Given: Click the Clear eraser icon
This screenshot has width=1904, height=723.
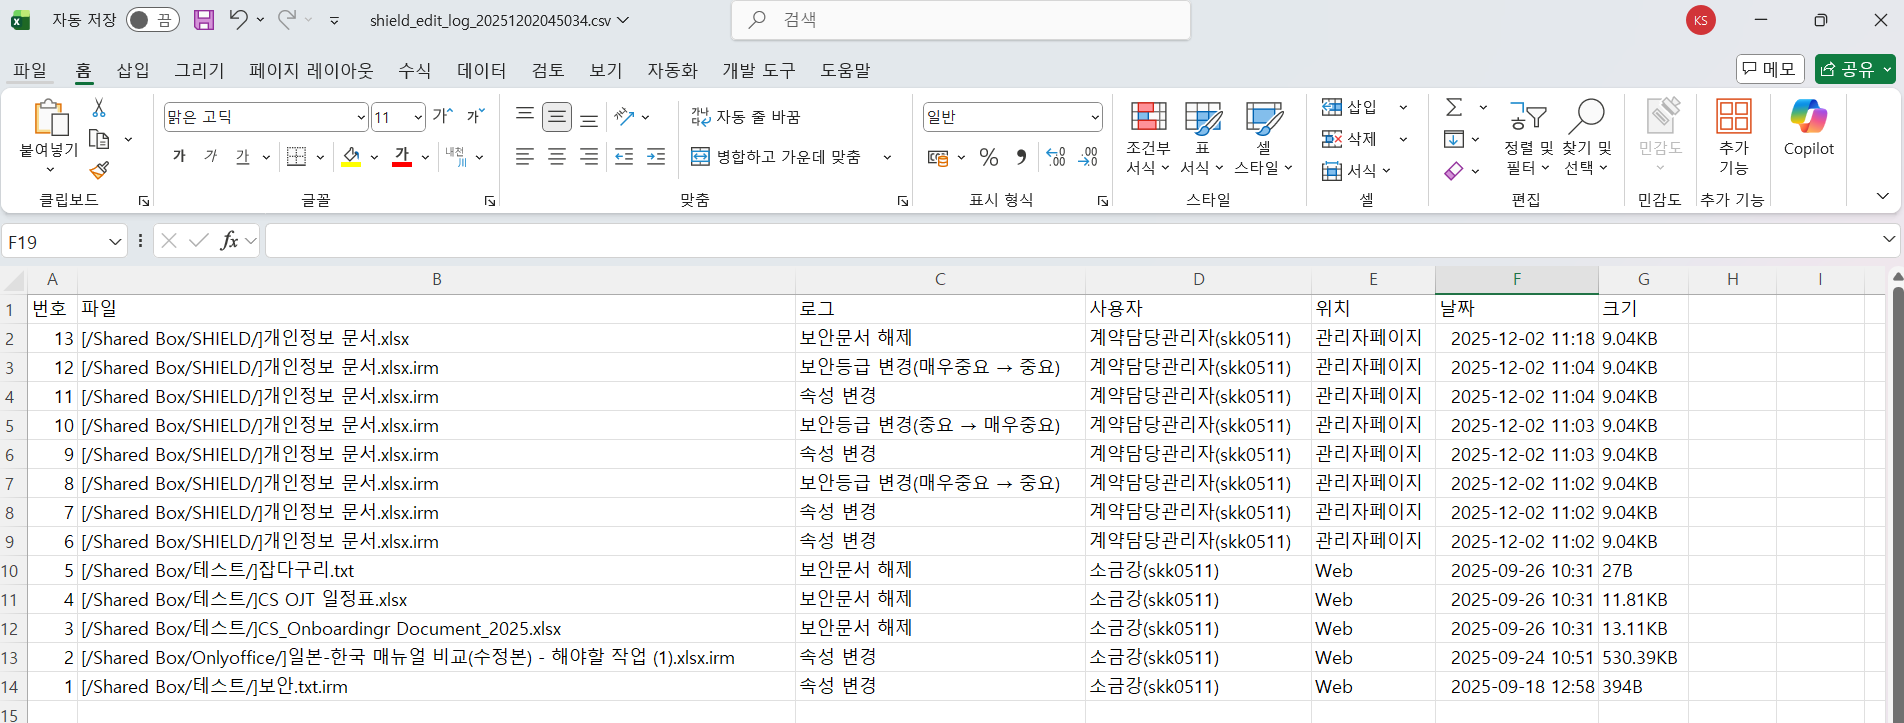Looking at the screenshot, I should (1454, 171).
